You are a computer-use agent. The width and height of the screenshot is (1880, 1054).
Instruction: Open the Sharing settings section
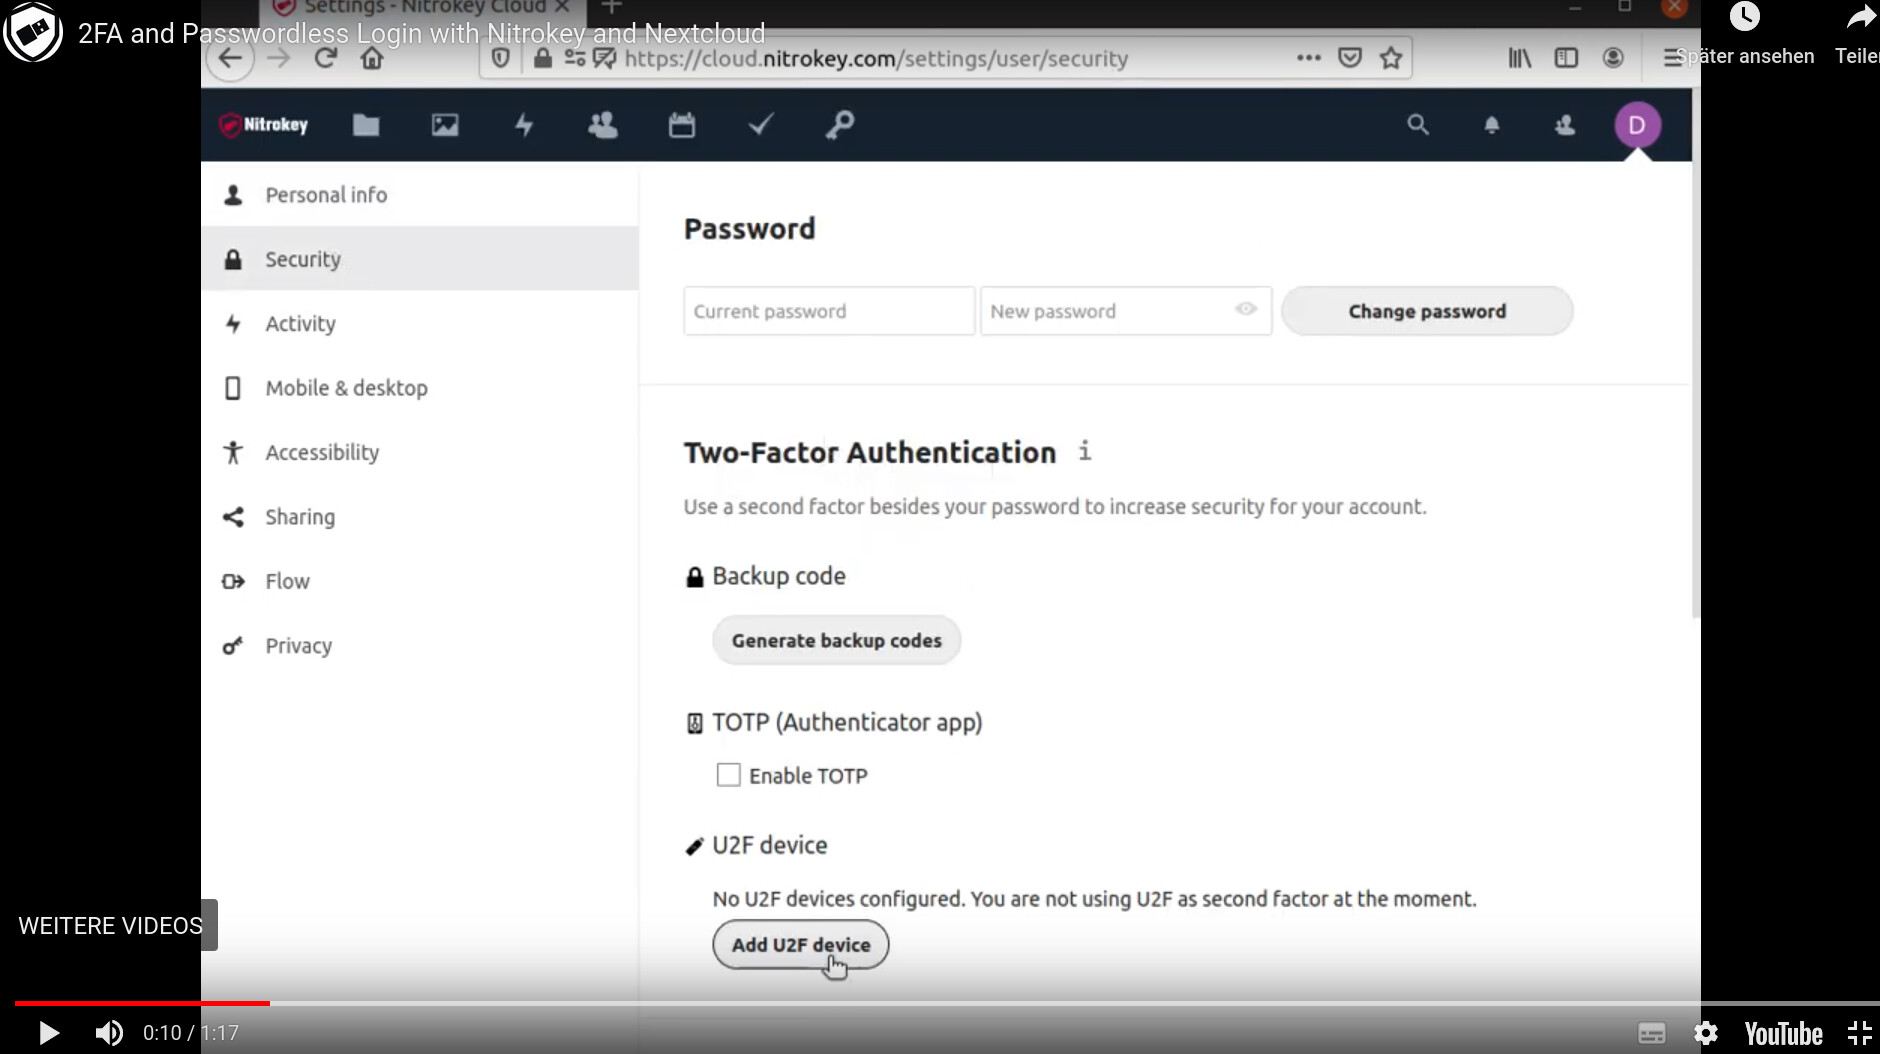click(420, 517)
